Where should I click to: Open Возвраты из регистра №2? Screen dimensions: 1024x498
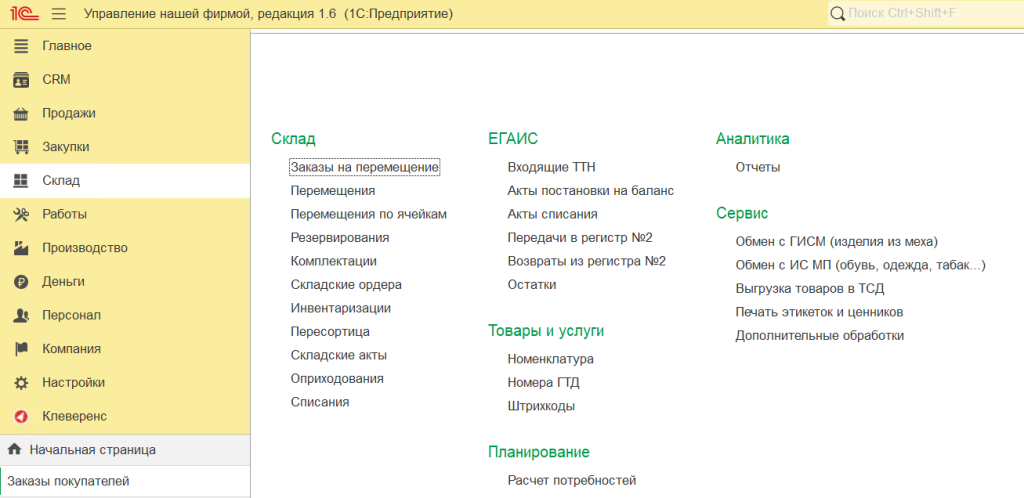point(586,261)
